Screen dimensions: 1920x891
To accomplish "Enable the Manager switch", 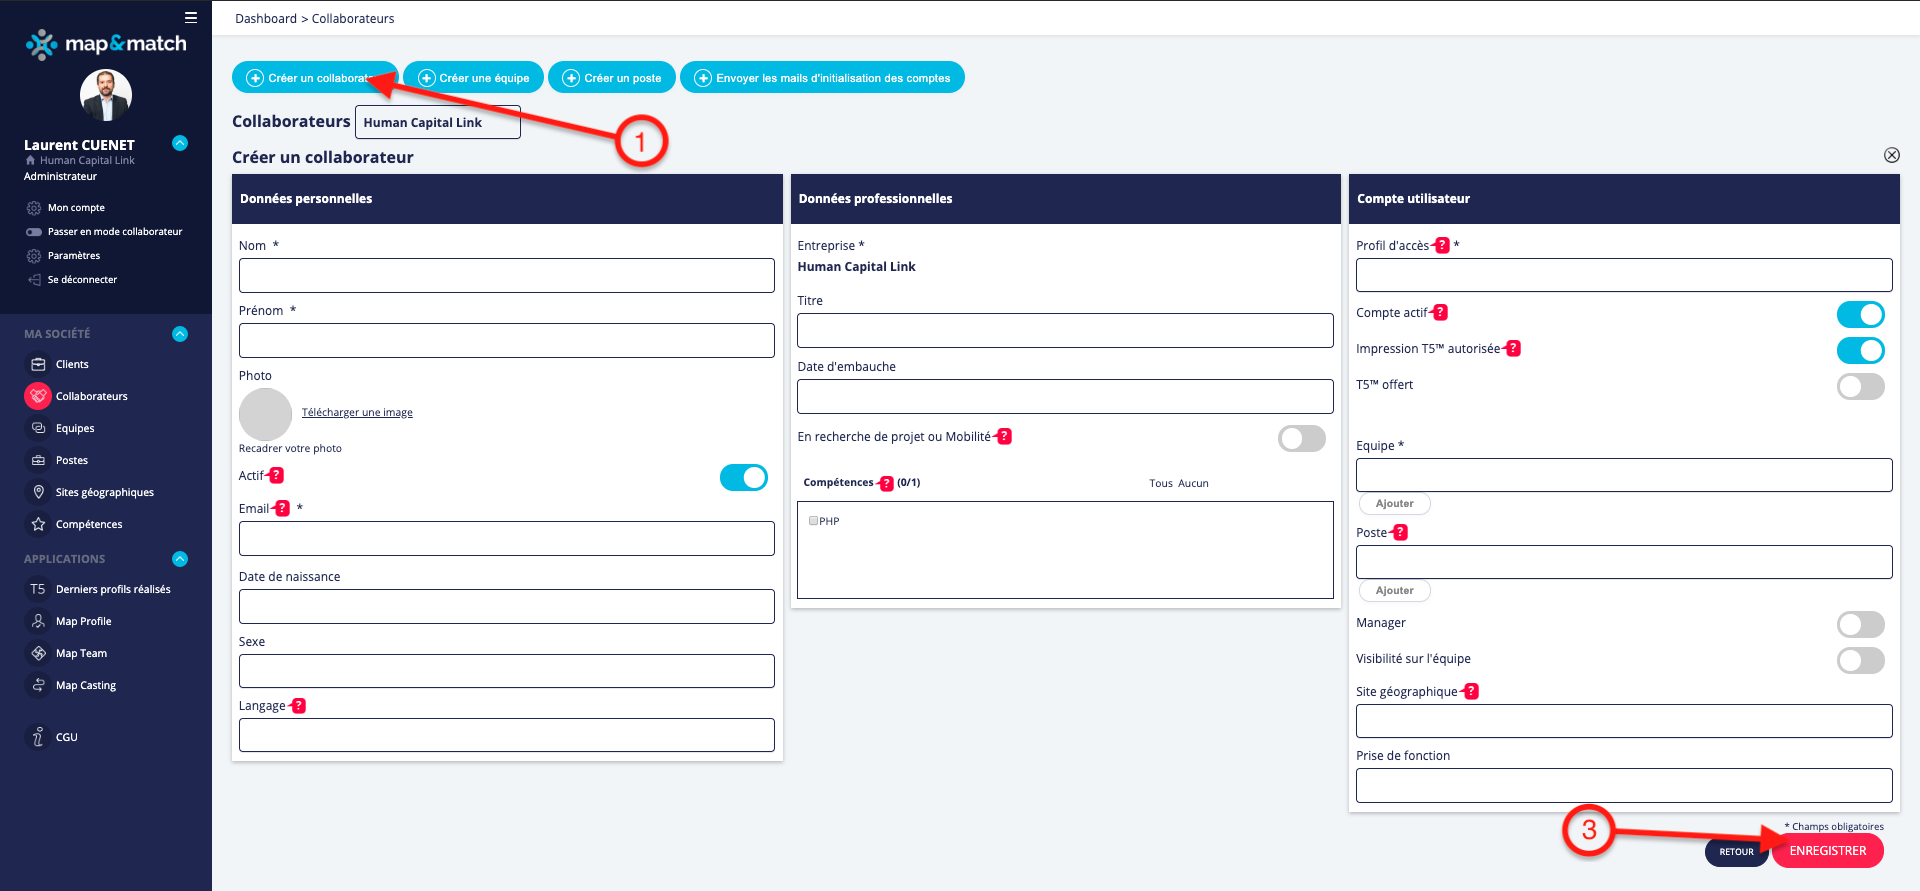I will tap(1861, 625).
